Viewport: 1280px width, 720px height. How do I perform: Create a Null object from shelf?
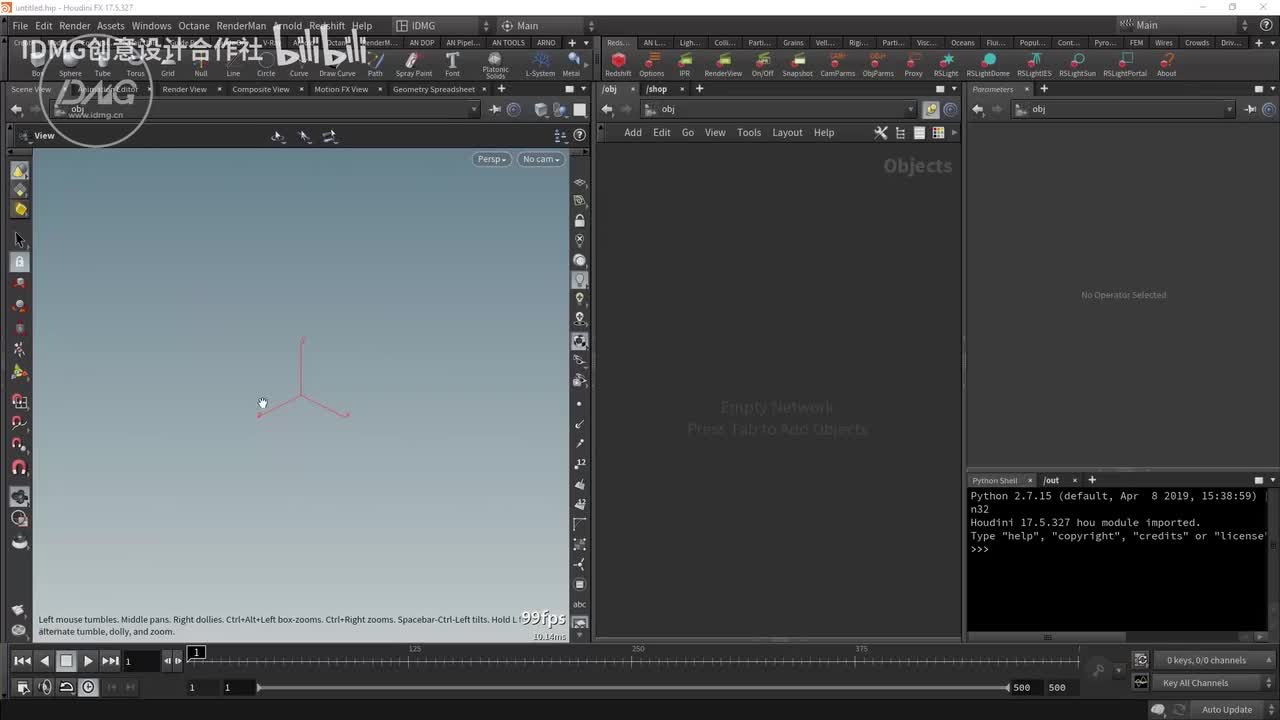click(x=201, y=65)
